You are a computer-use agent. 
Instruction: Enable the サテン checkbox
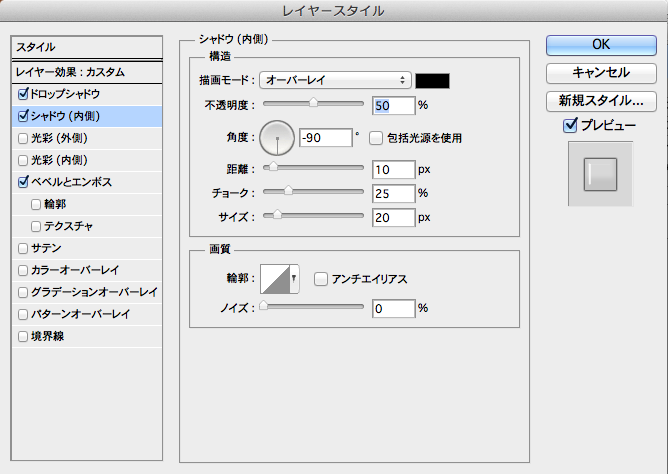pos(23,248)
